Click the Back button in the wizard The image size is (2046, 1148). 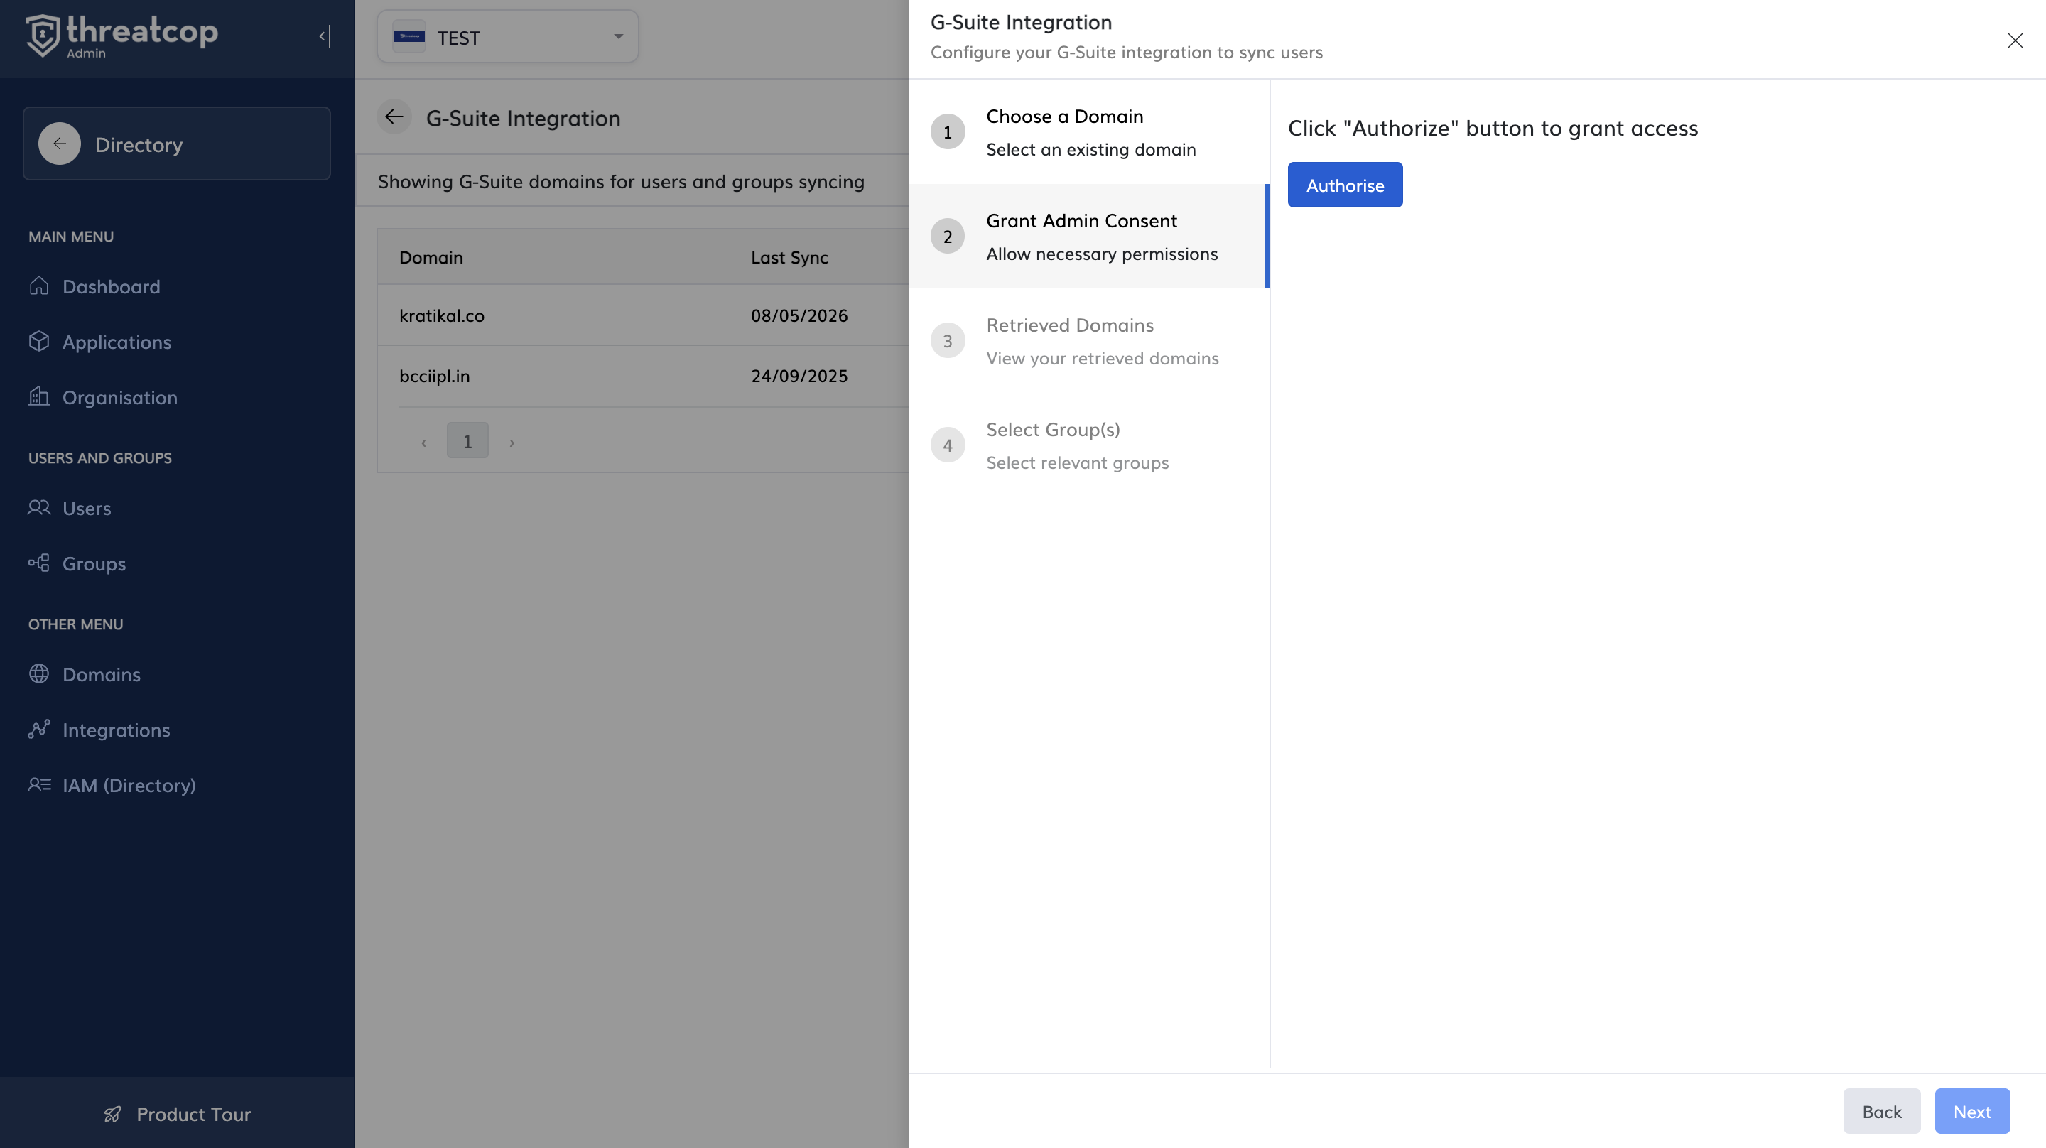click(1882, 1111)
